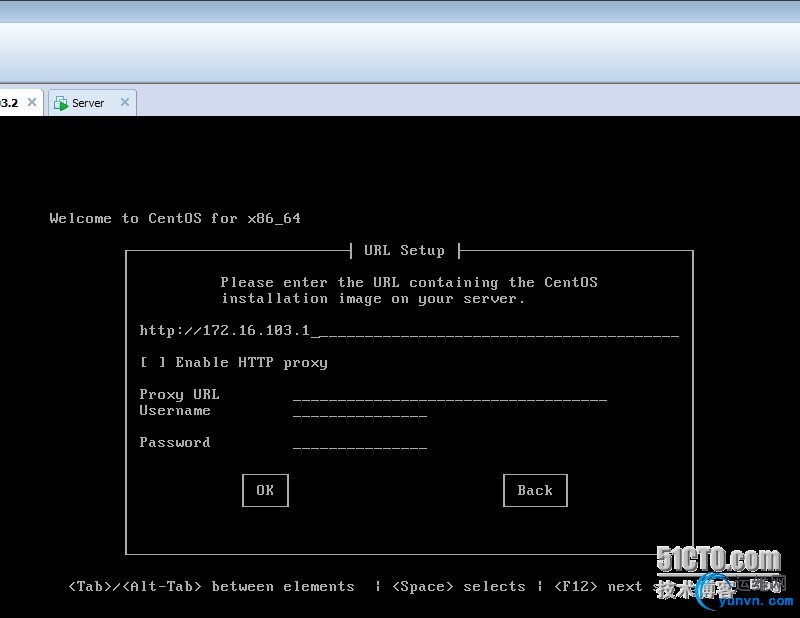Click the Welcome to CentOS for x86_64 text
The width and height of the screenshot is (800, 618).
point(175,218)
